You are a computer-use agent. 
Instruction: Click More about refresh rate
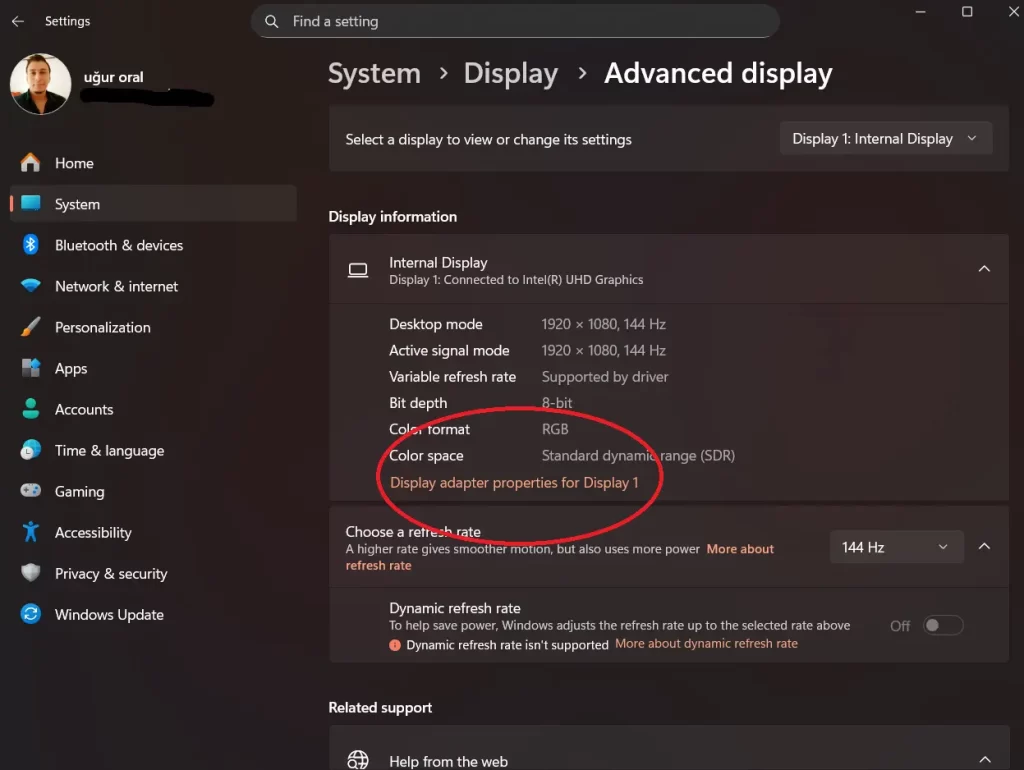click(740, 548)
